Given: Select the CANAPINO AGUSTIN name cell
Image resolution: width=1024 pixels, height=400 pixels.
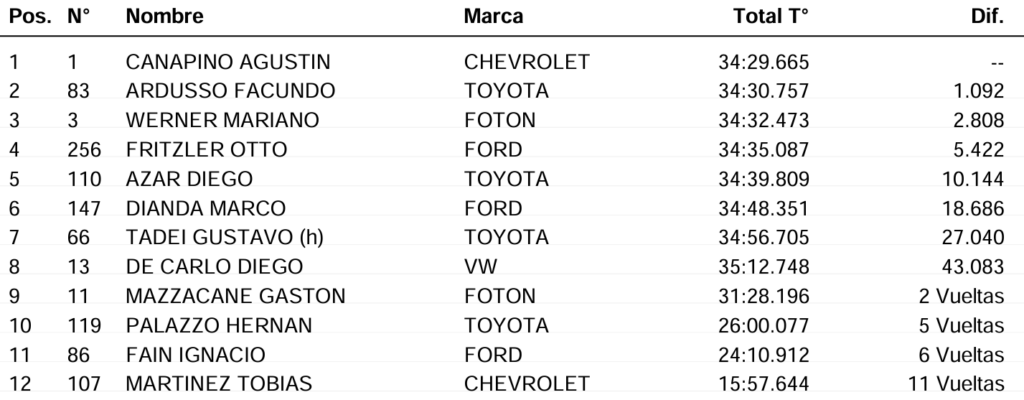Looking at the screenshot, I should 228,62.
